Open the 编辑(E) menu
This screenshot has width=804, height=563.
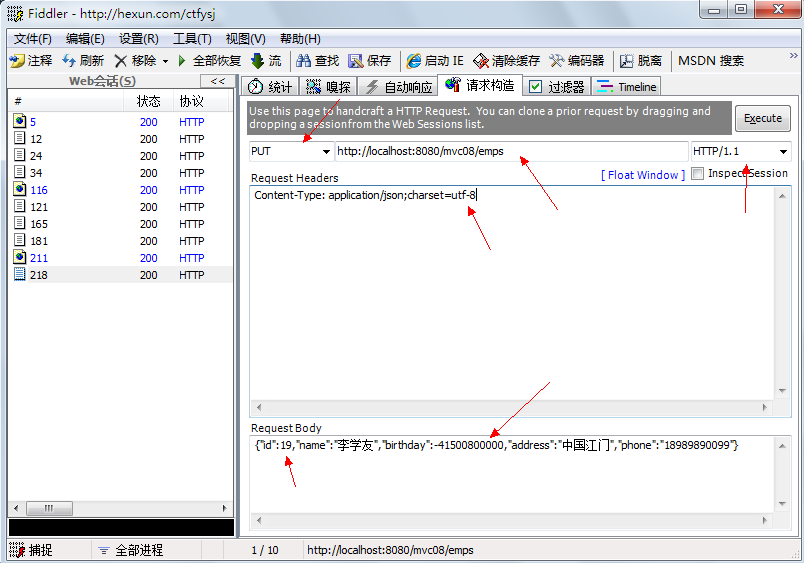pos(85,39)
